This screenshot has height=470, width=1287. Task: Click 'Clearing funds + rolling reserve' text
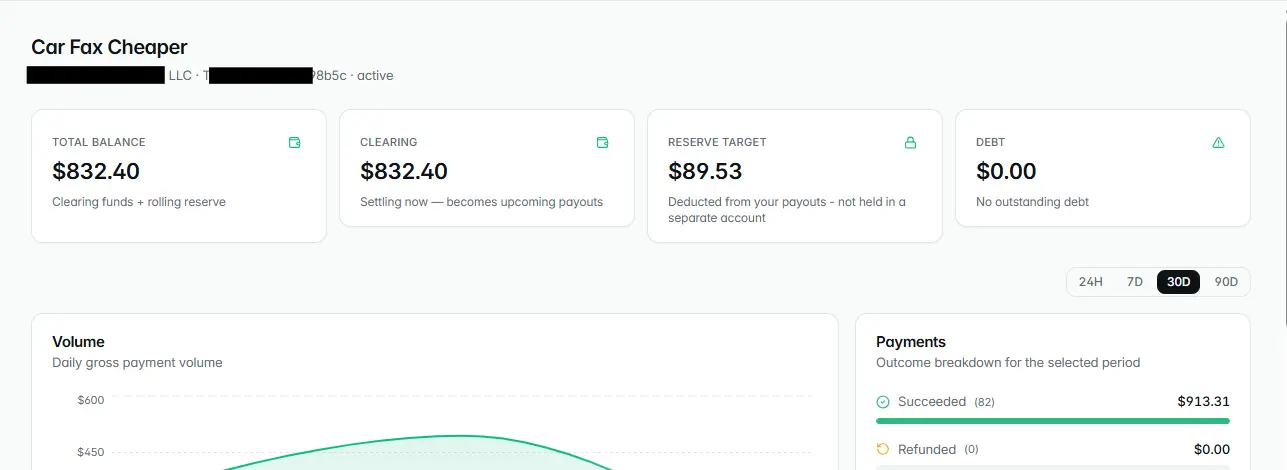139,202
